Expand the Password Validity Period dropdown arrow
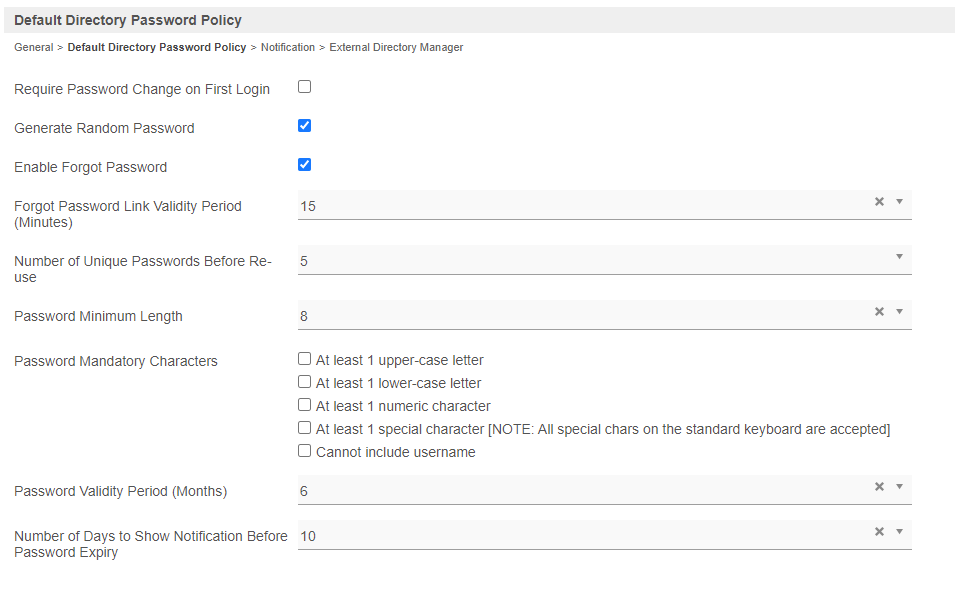This screenshot has height=602, width=955. pos(899,486)
